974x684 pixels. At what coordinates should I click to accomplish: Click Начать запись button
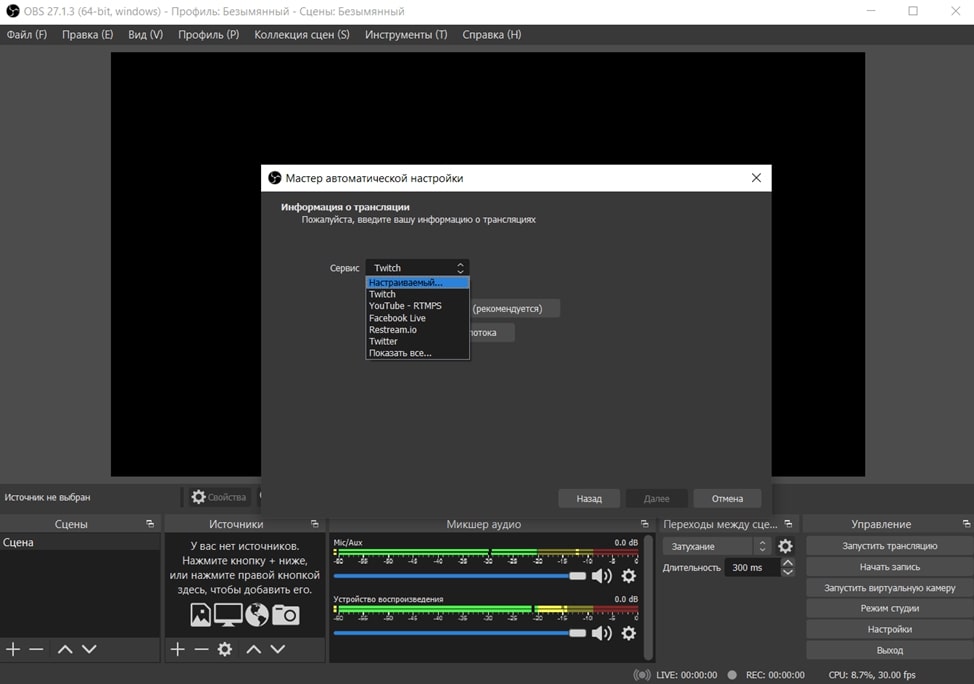coord(890,567)
